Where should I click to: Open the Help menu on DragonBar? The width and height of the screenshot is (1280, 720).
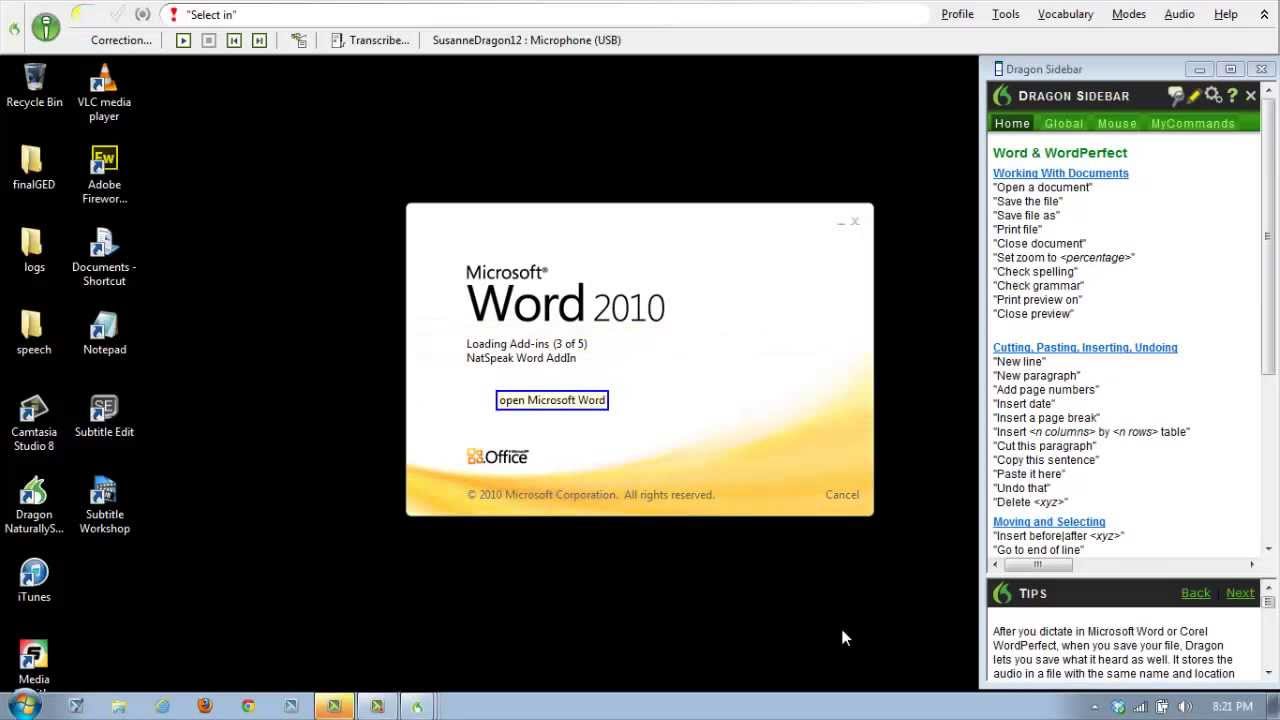click(1226, 14)
